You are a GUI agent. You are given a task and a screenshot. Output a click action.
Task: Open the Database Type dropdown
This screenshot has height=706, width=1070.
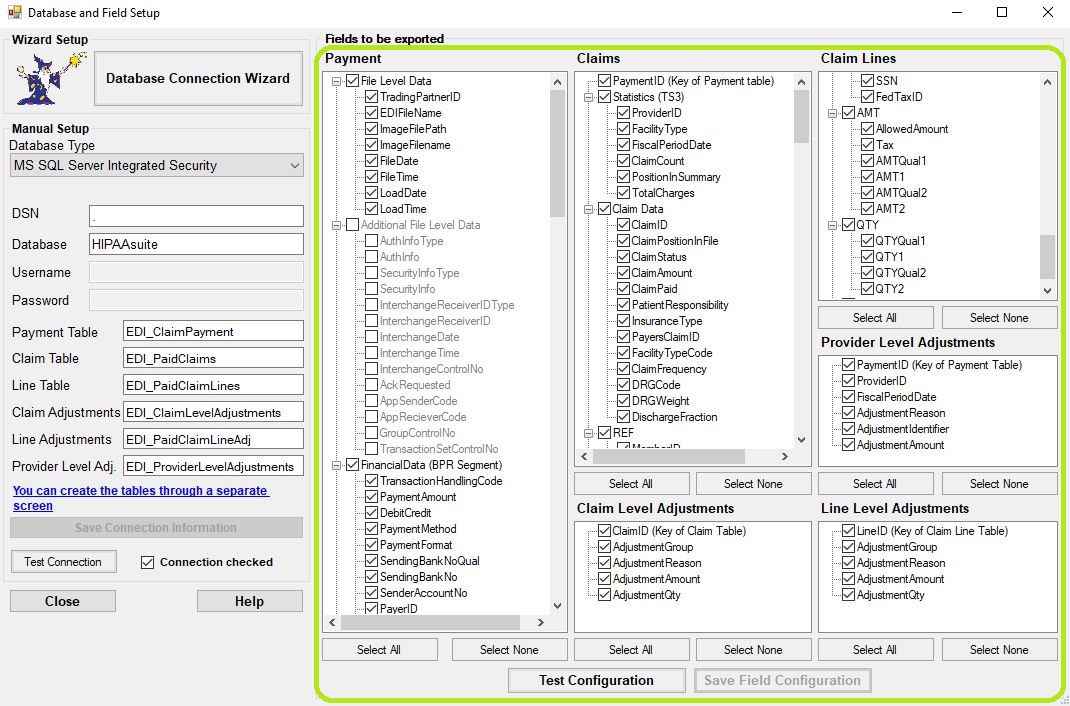click(x=157, y=166)
